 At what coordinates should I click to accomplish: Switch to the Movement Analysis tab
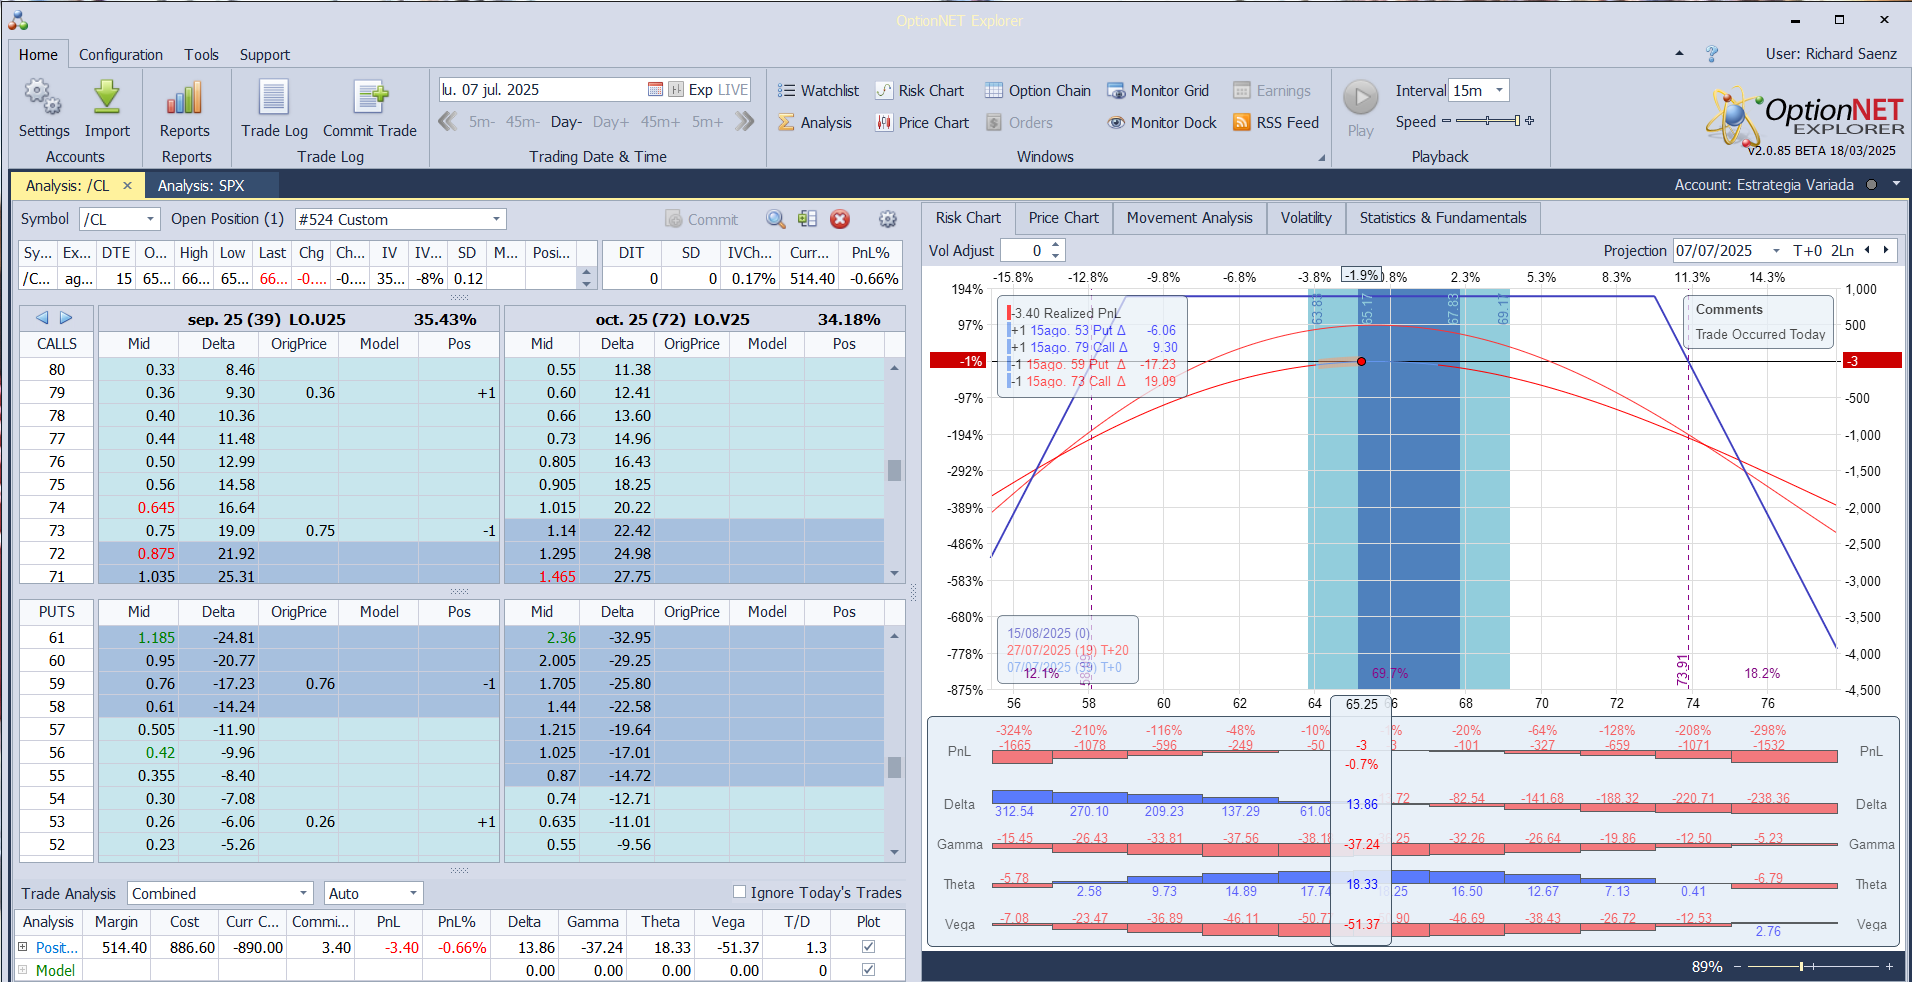[x=1189, y=218]
